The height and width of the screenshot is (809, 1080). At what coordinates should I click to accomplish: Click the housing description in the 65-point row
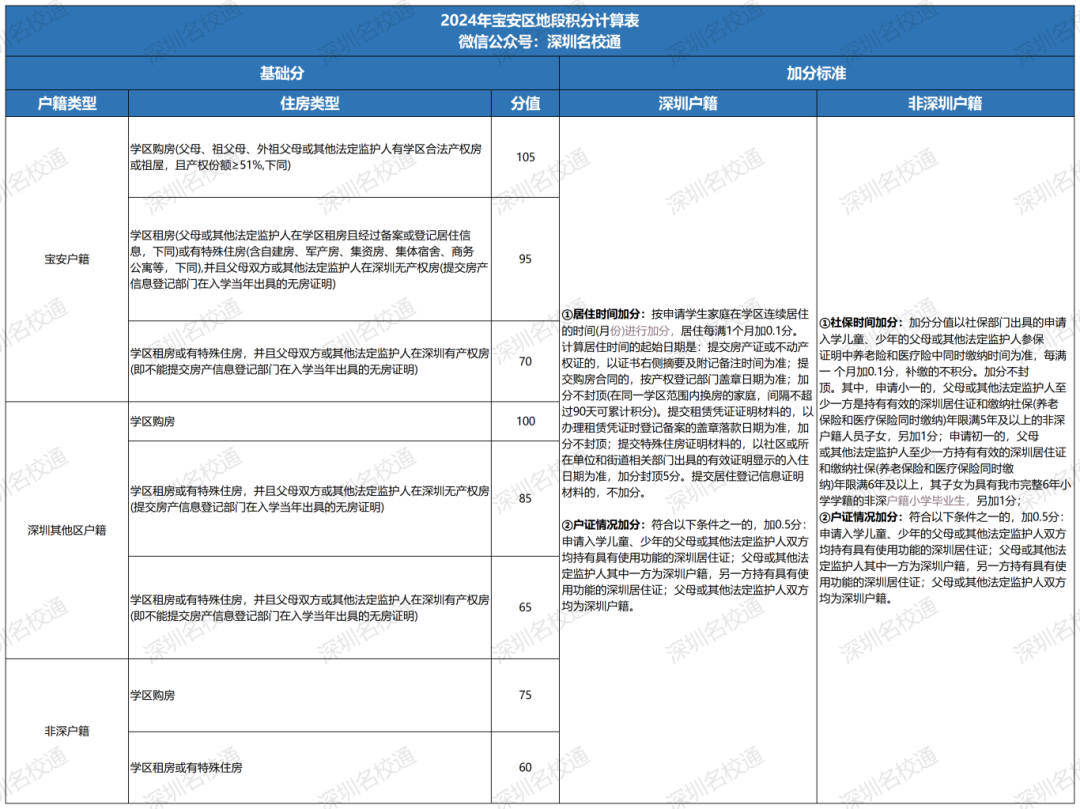point(309,608)
